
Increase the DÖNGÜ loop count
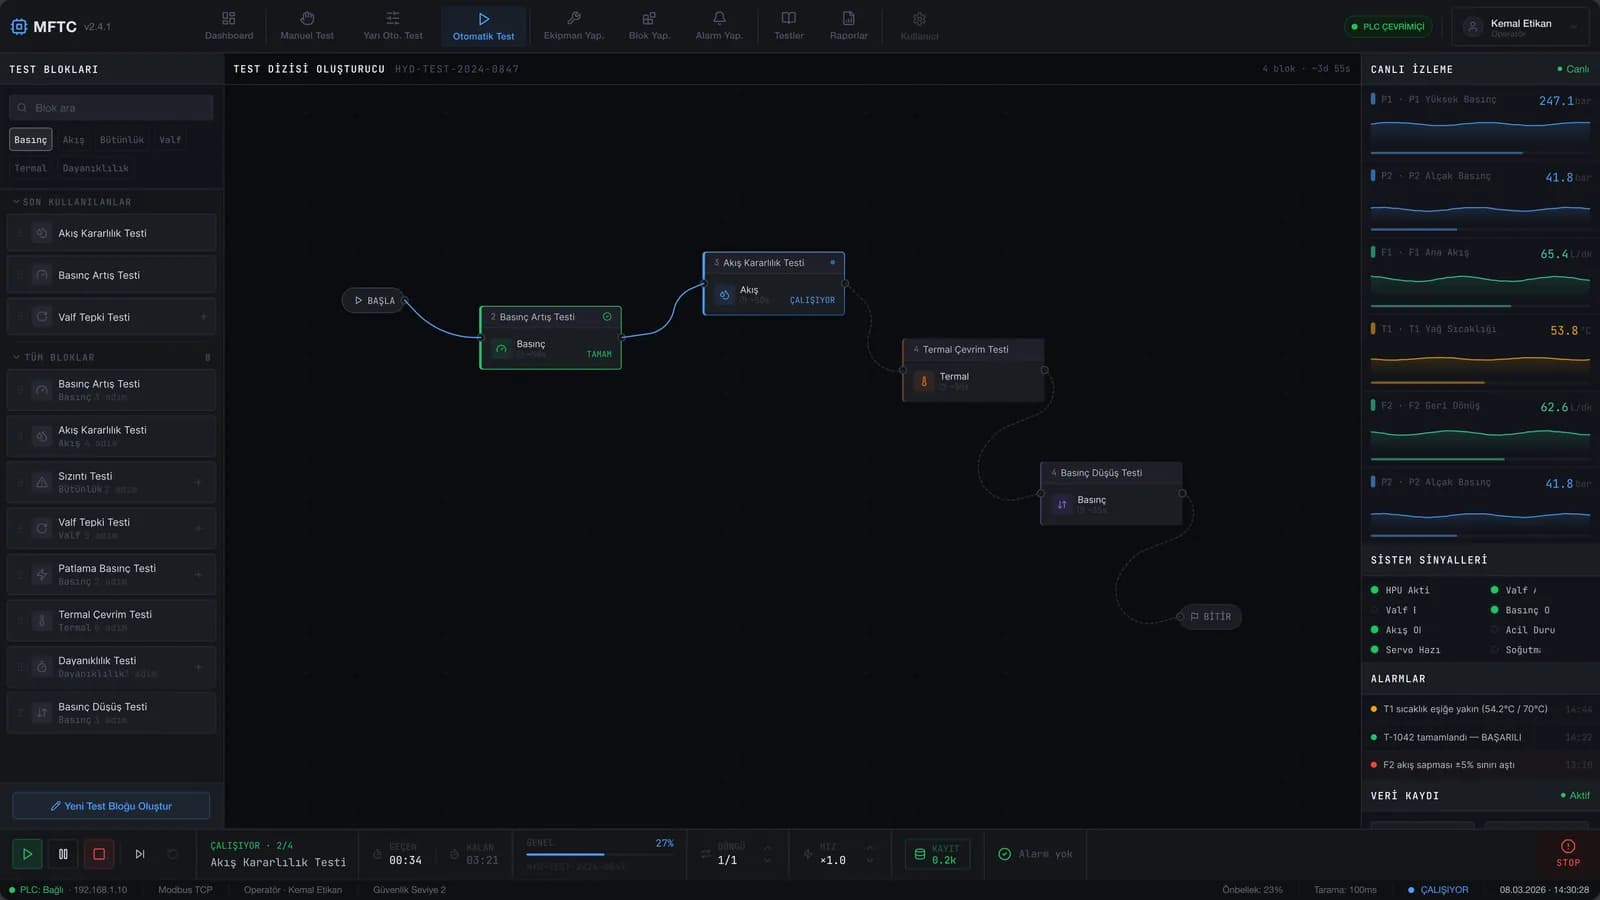click(x=767, y=848)
